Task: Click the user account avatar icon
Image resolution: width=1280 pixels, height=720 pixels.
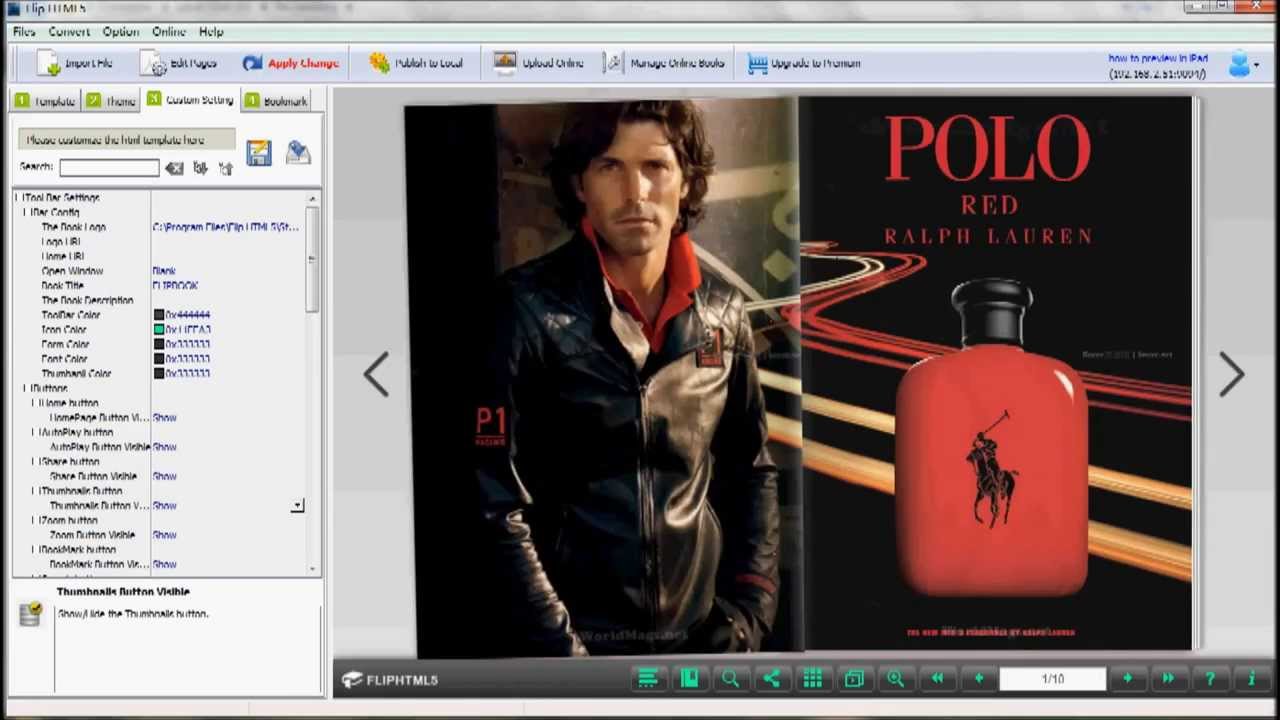Action: click(1240, 65)
